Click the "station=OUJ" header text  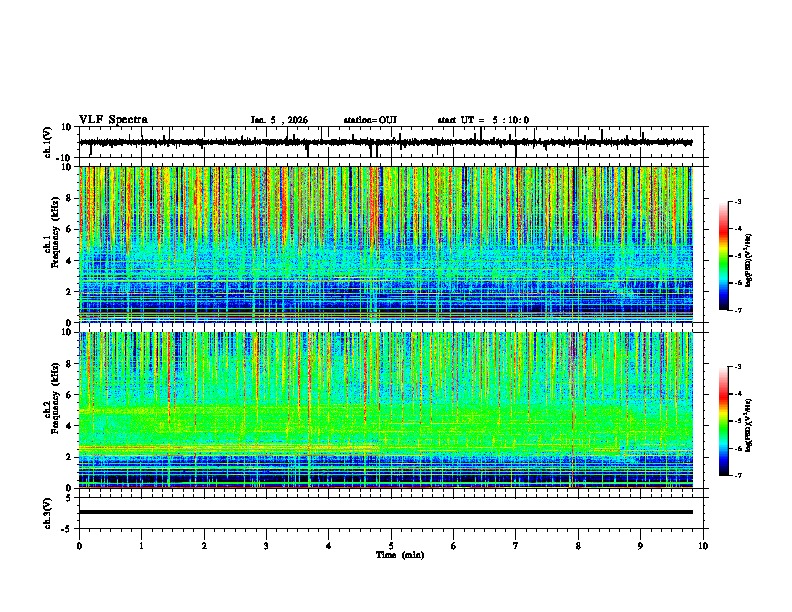(370, 120)
